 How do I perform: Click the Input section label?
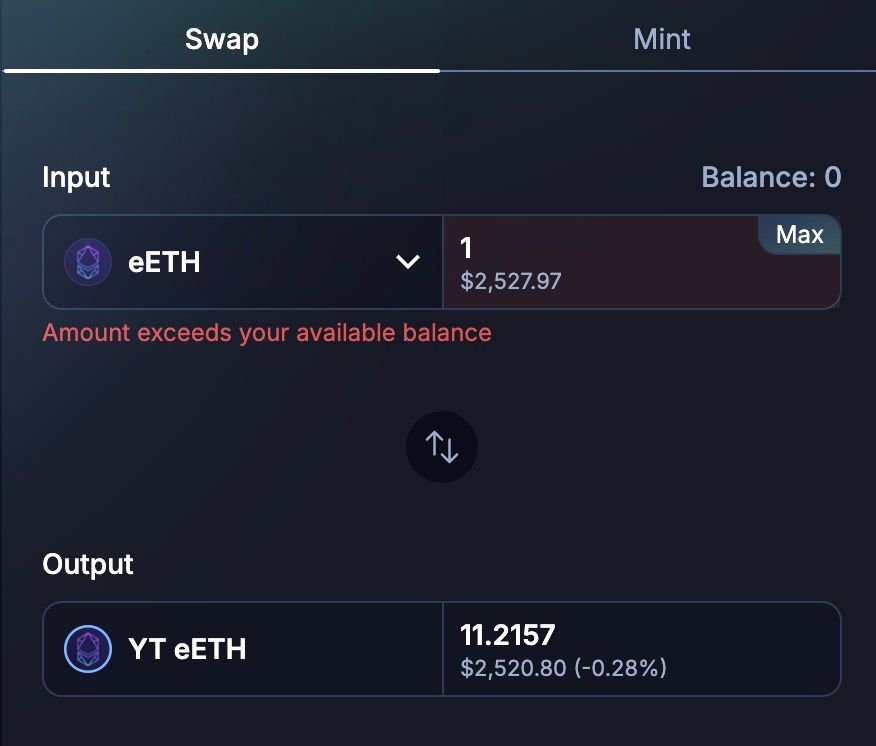(x=76, y=178)
